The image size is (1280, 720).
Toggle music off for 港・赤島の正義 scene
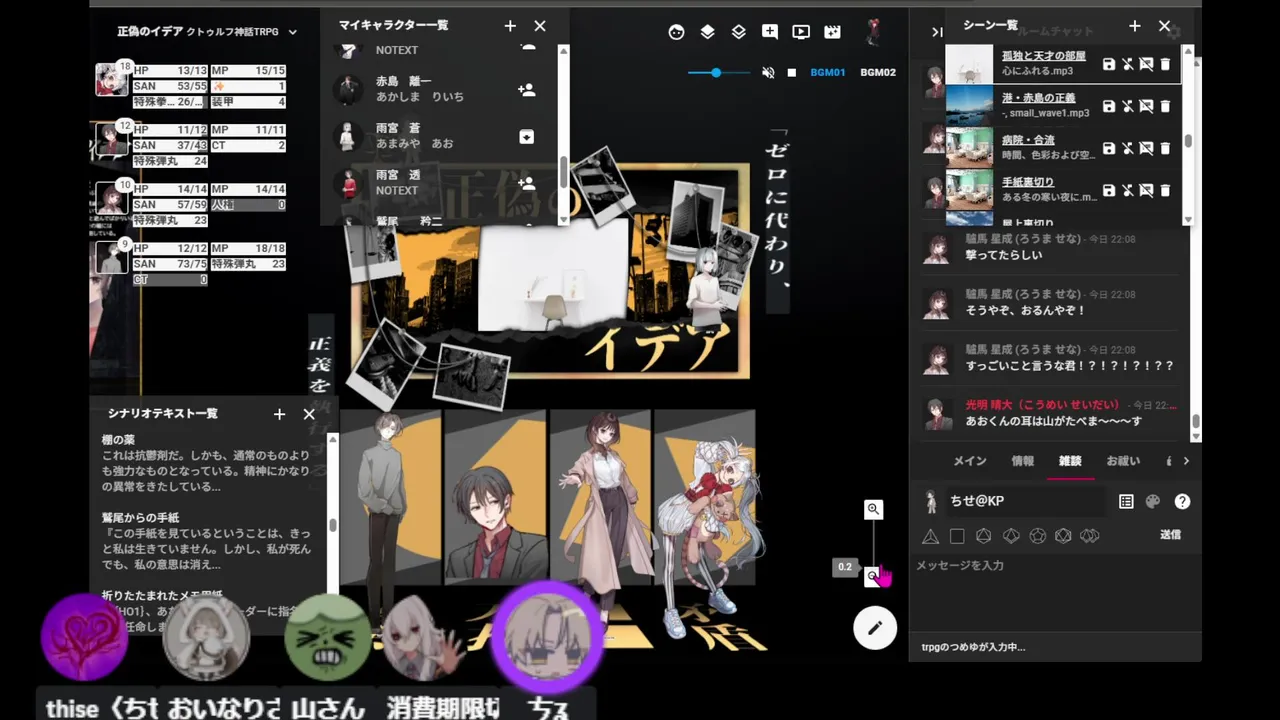1128,106
